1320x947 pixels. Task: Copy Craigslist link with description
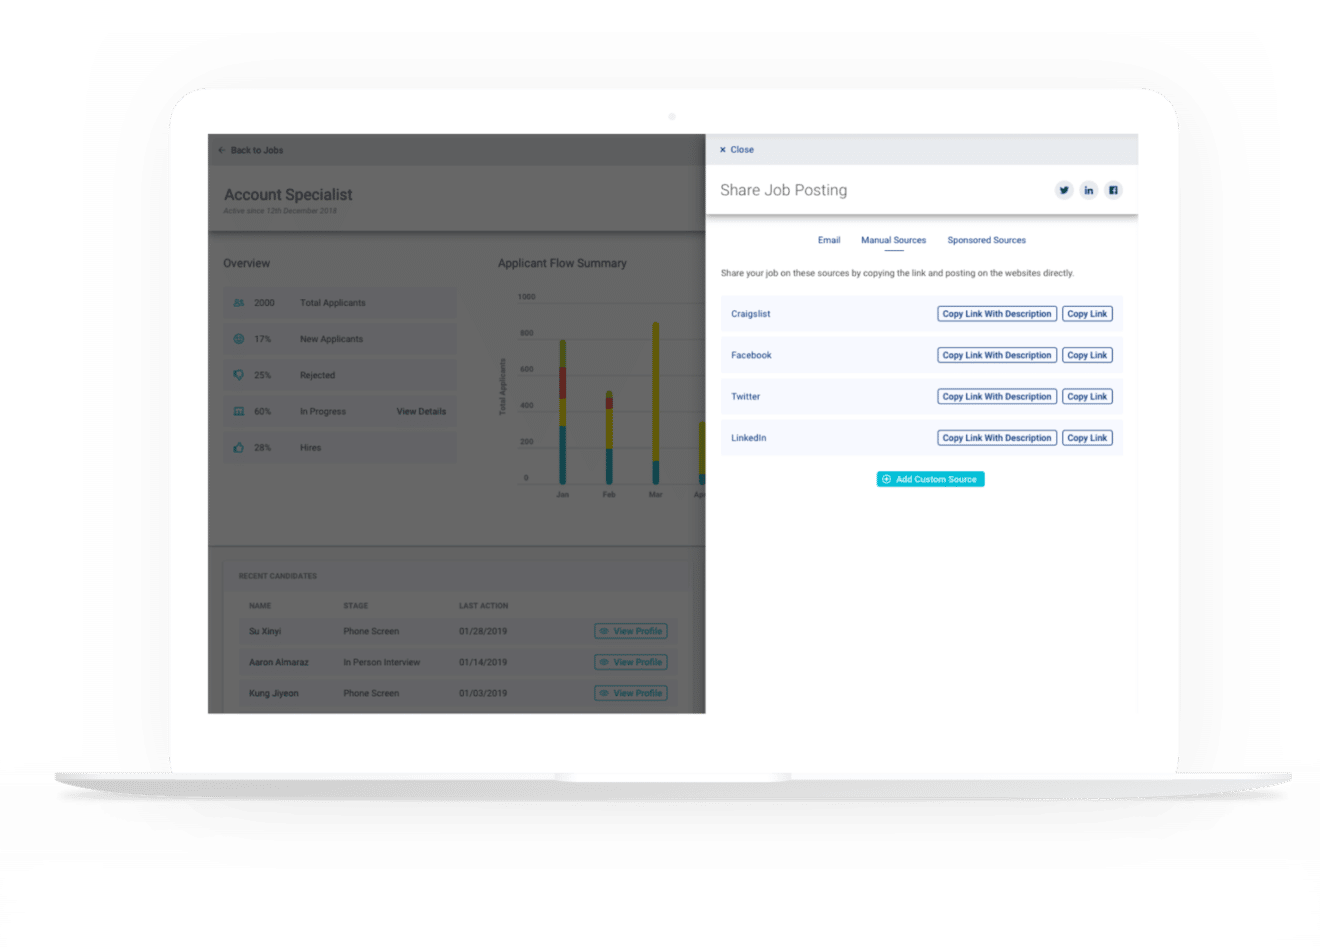tap(997, 314)
